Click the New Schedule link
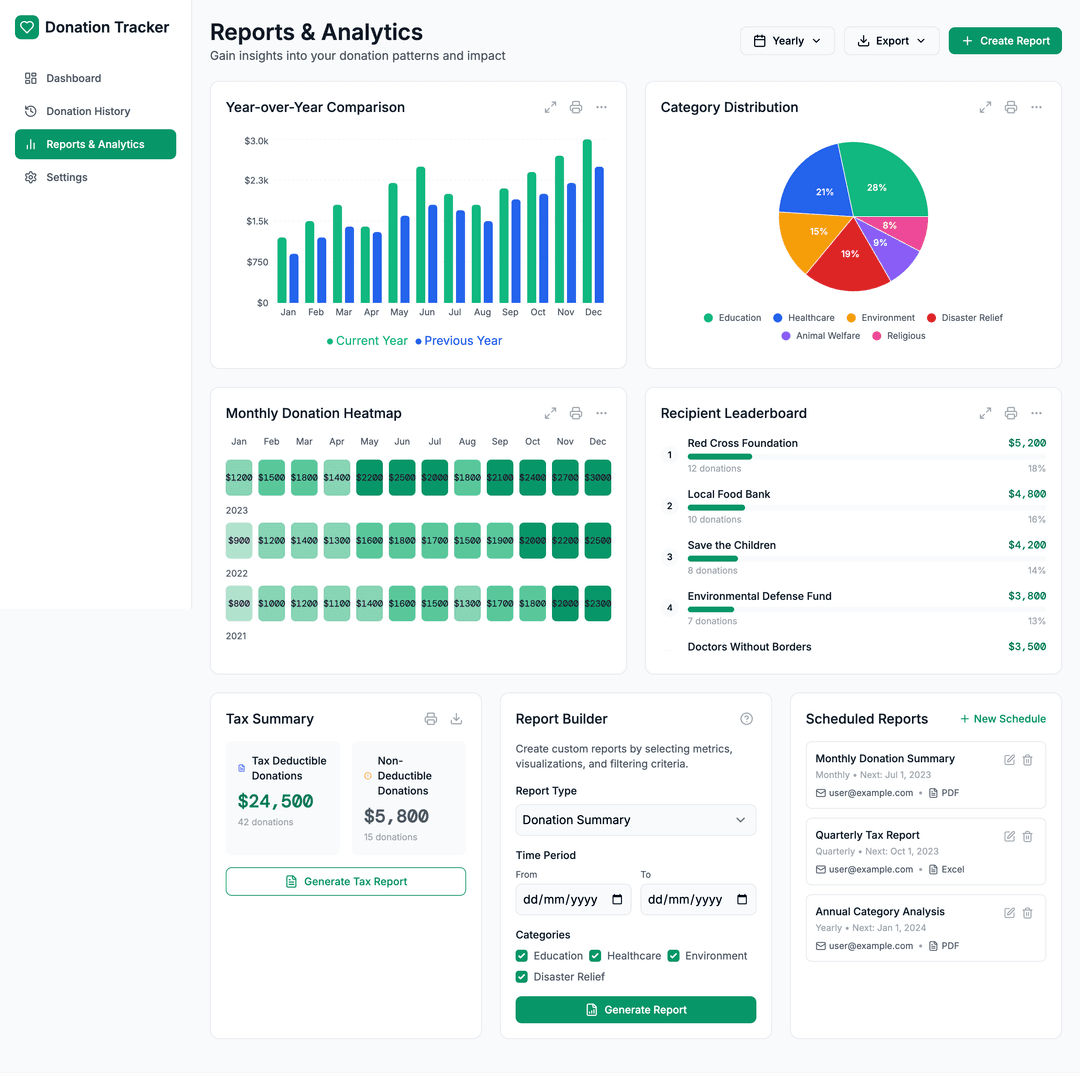 tap(1002, 719)
